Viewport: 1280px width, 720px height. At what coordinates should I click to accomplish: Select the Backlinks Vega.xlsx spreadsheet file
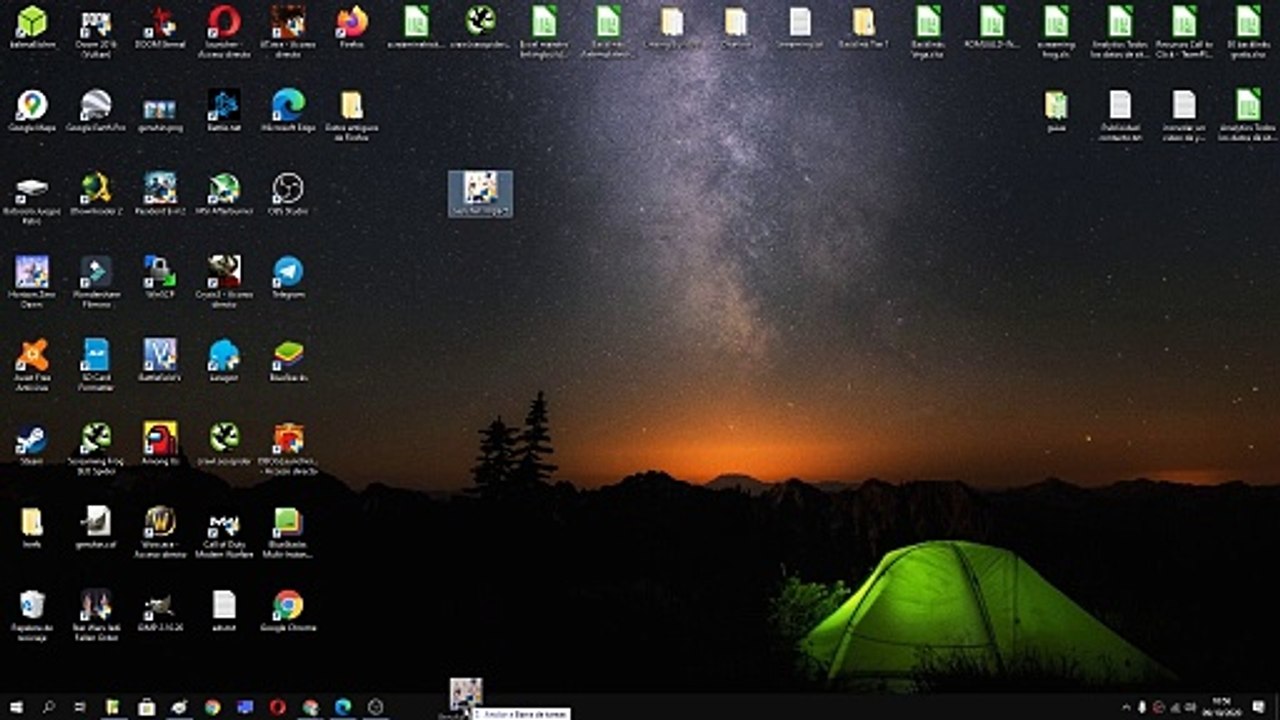(x=928, y=31)
